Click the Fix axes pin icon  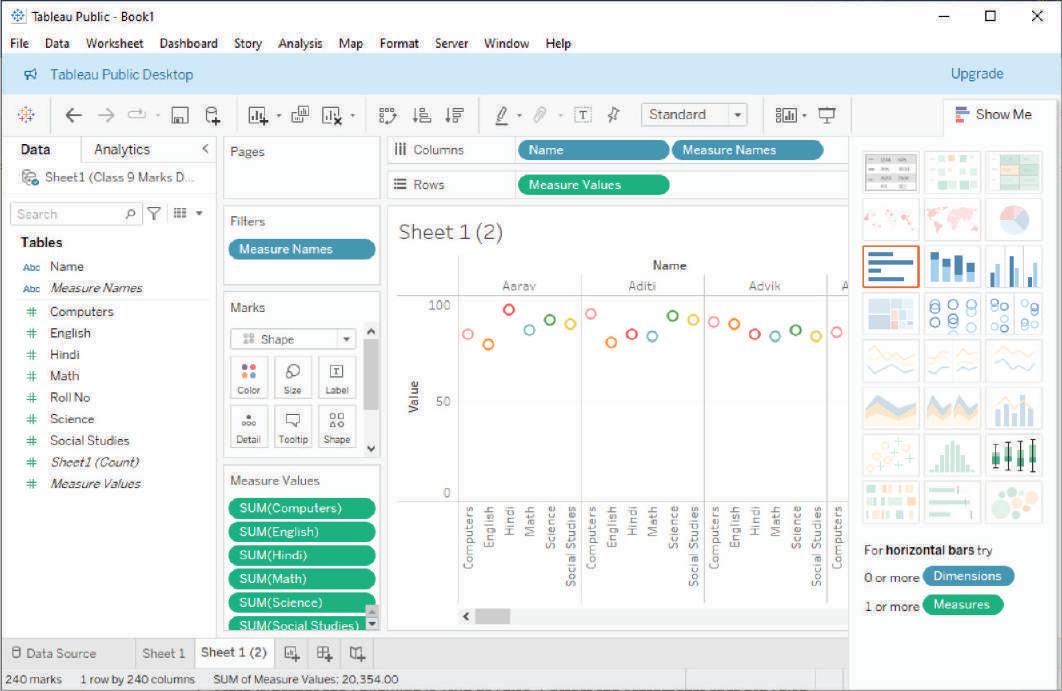[x=614, y=114]
